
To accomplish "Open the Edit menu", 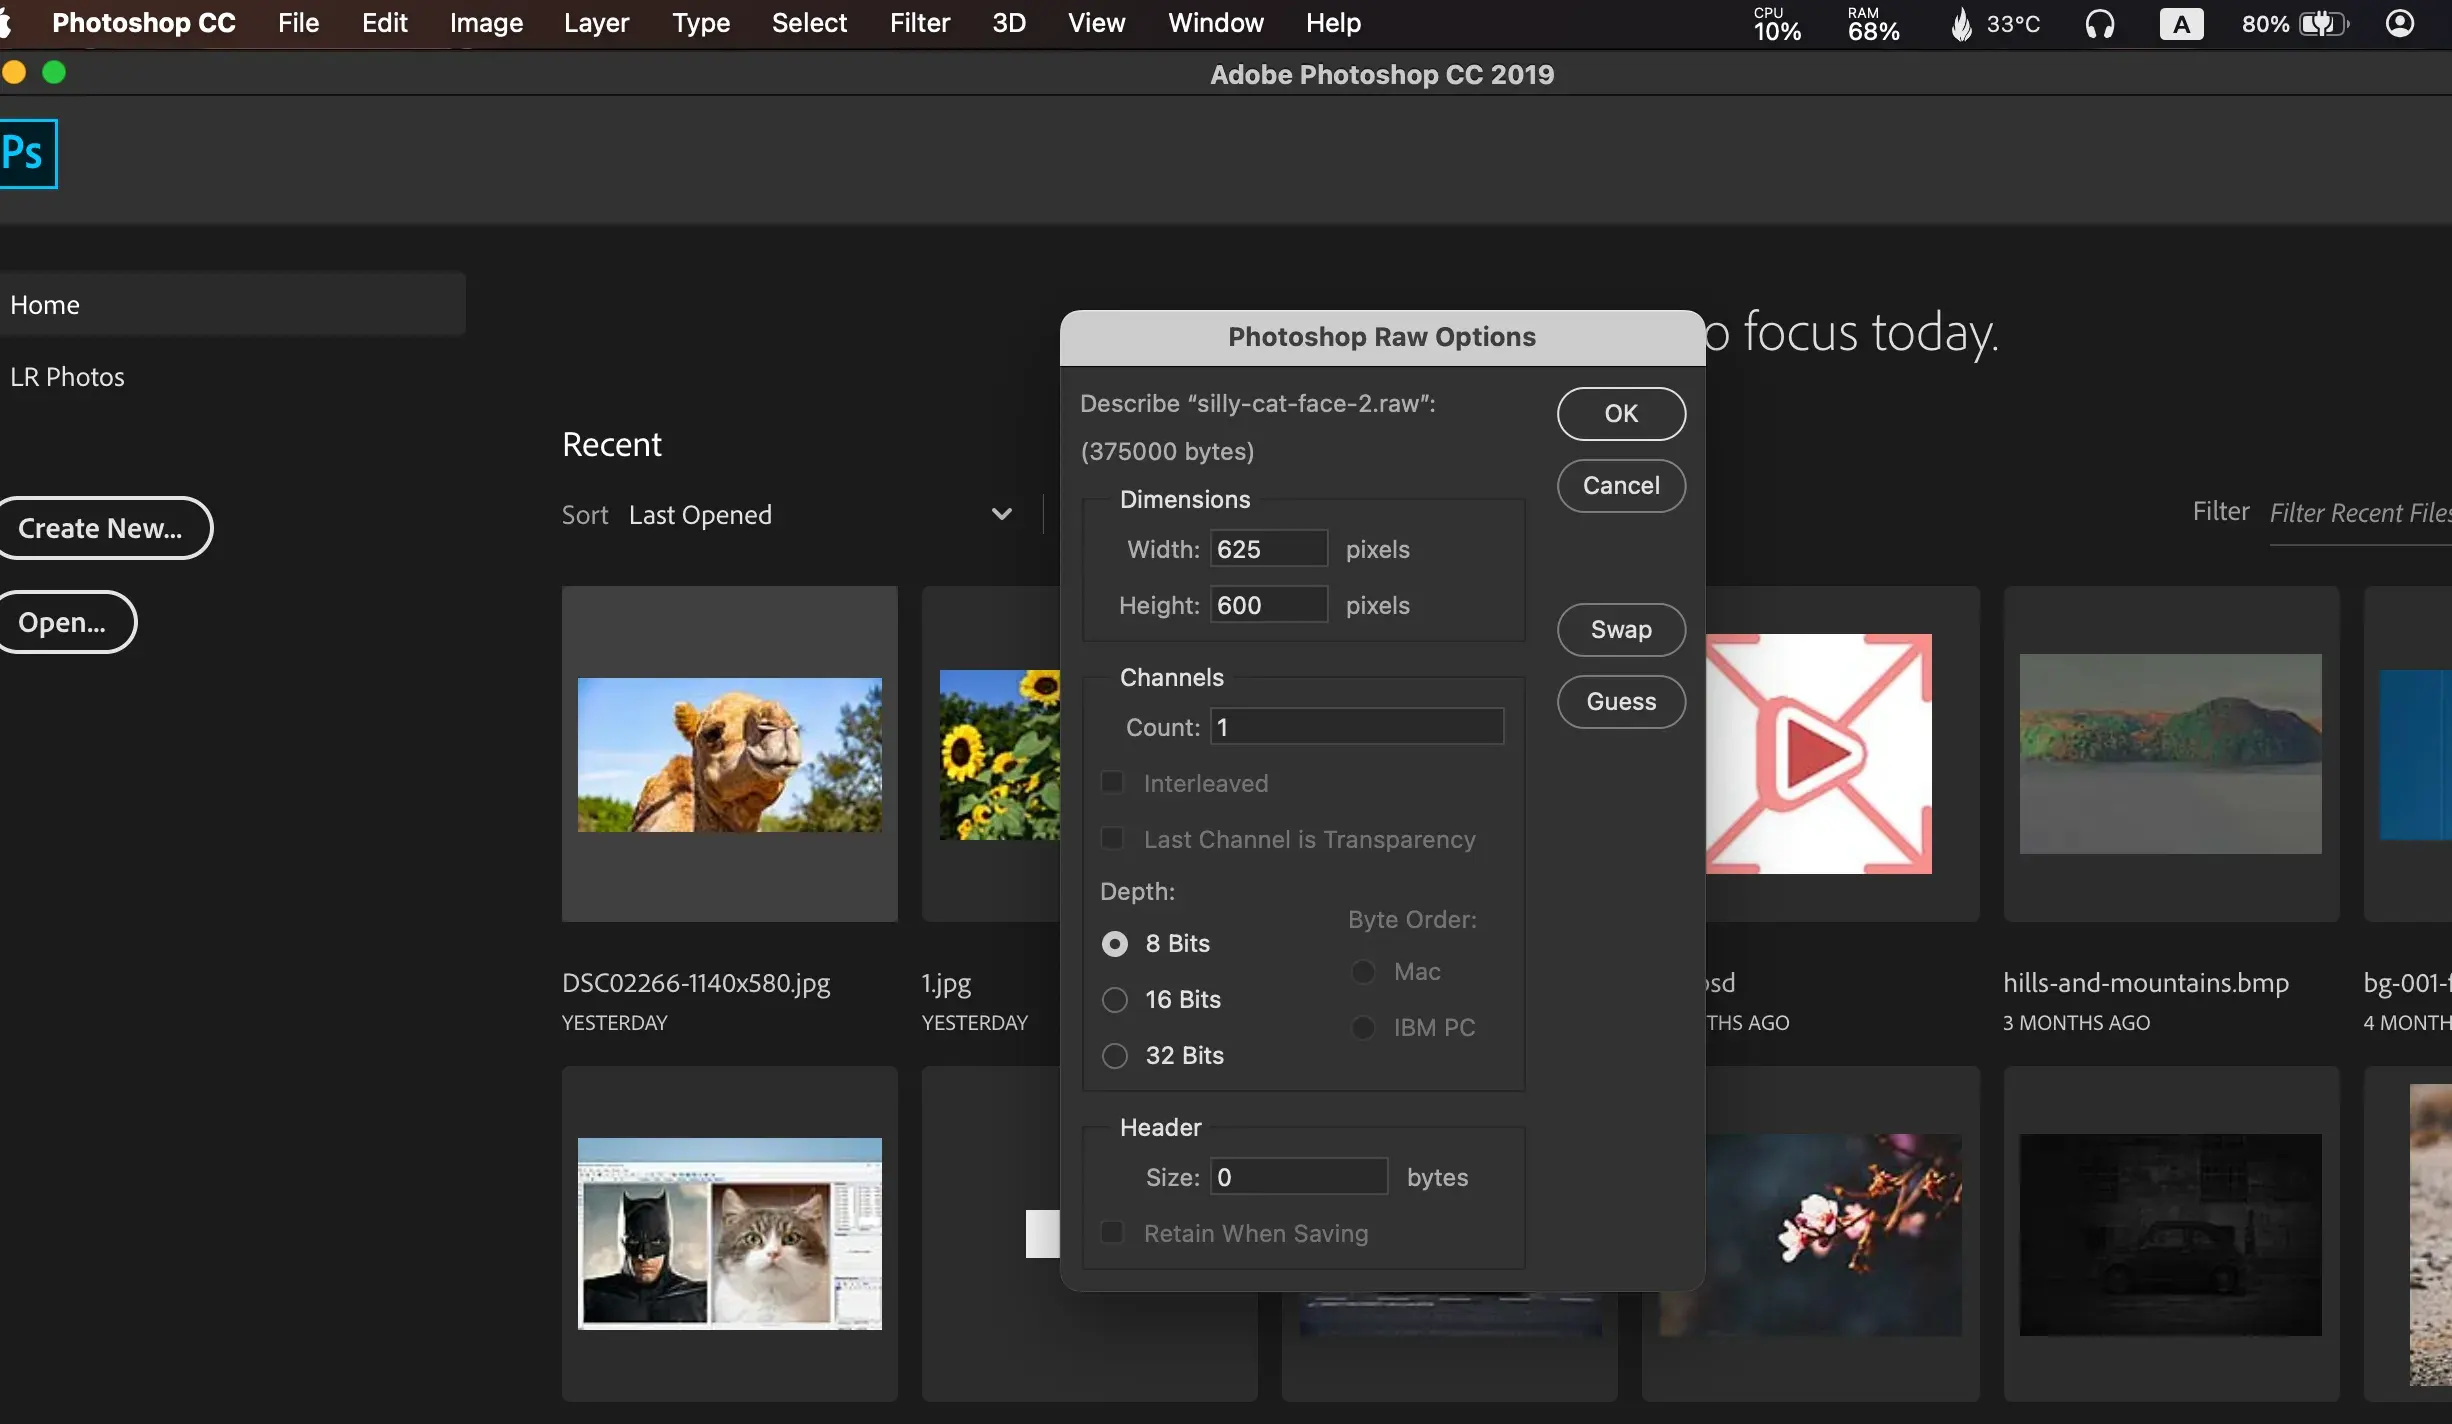I will 384,23.
